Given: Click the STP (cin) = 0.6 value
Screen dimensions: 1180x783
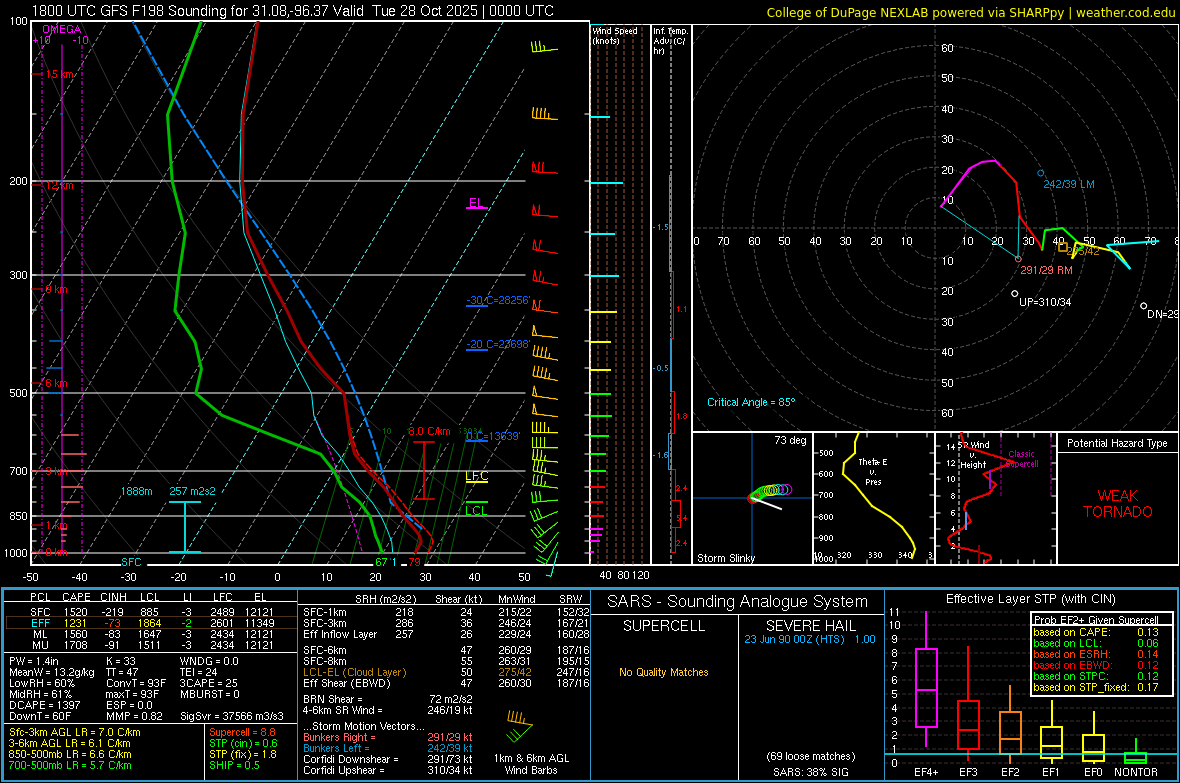Looking at the screenshot, I should 243,743.
